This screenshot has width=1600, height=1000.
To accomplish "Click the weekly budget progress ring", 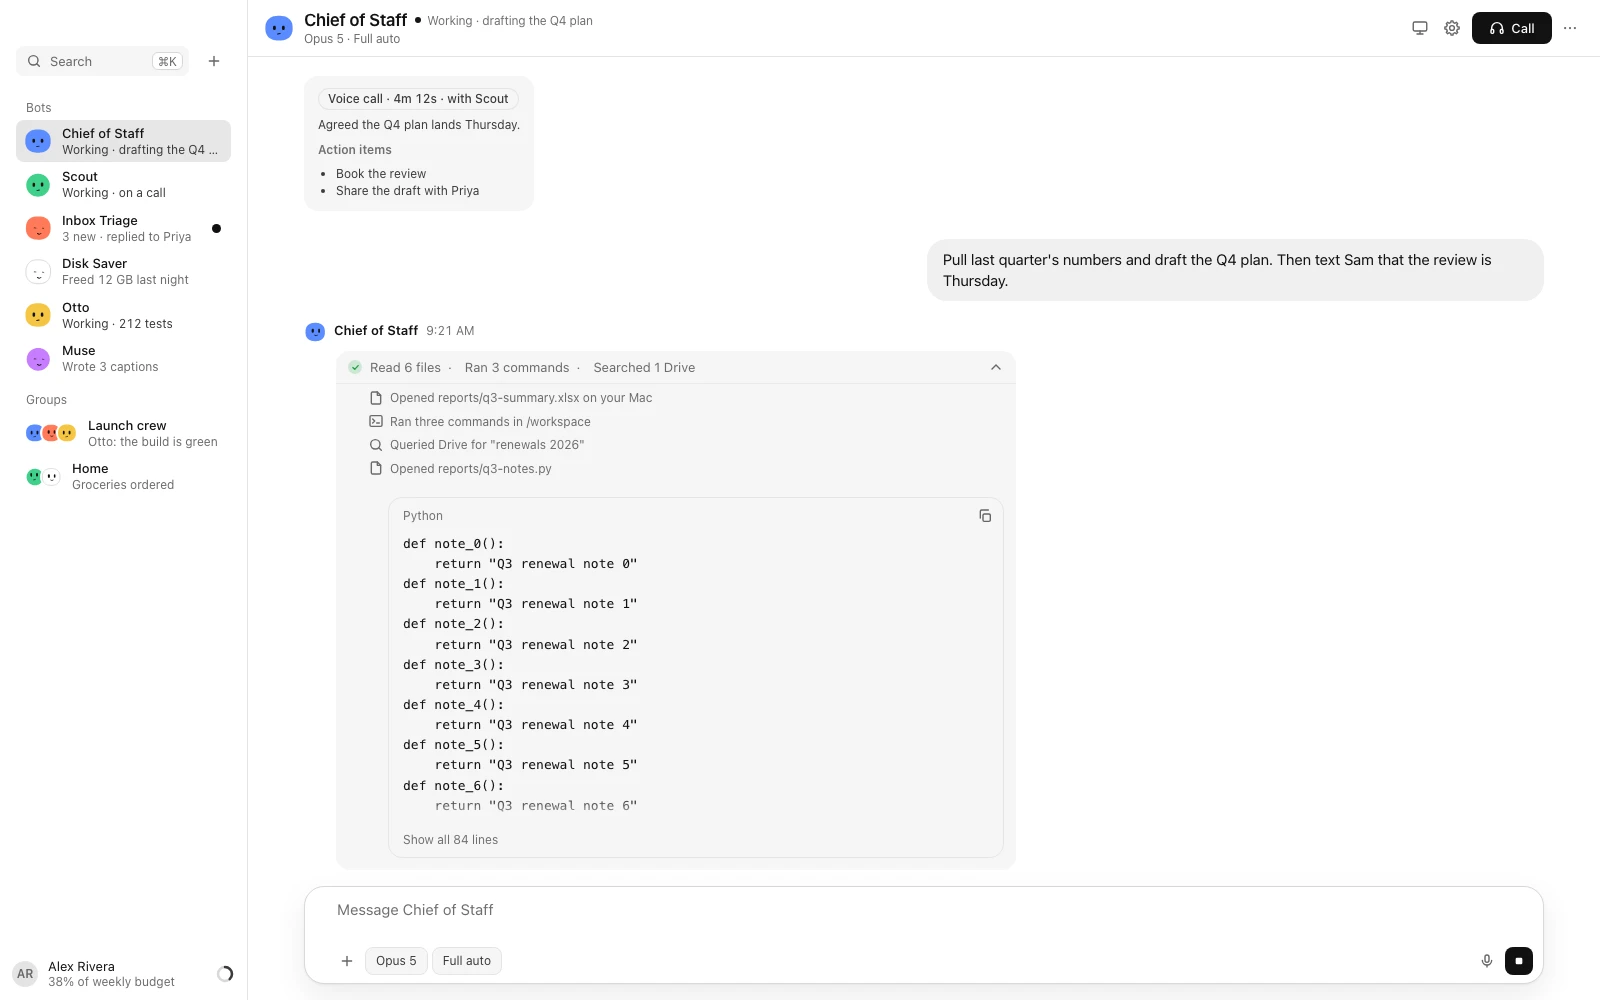I will (x=225, y=974).
